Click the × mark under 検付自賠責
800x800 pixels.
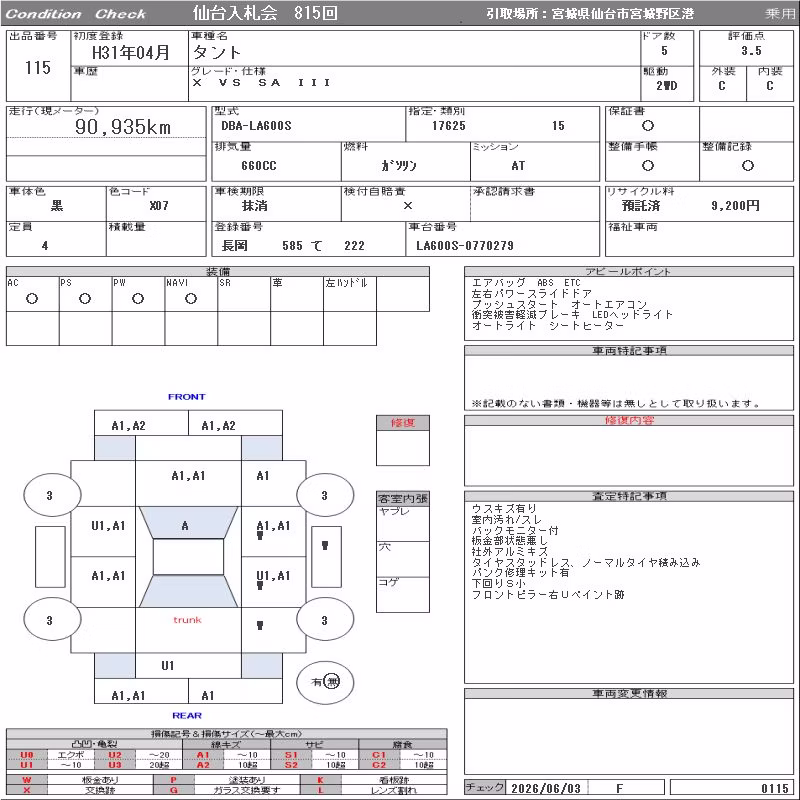(x=408, y=206)
